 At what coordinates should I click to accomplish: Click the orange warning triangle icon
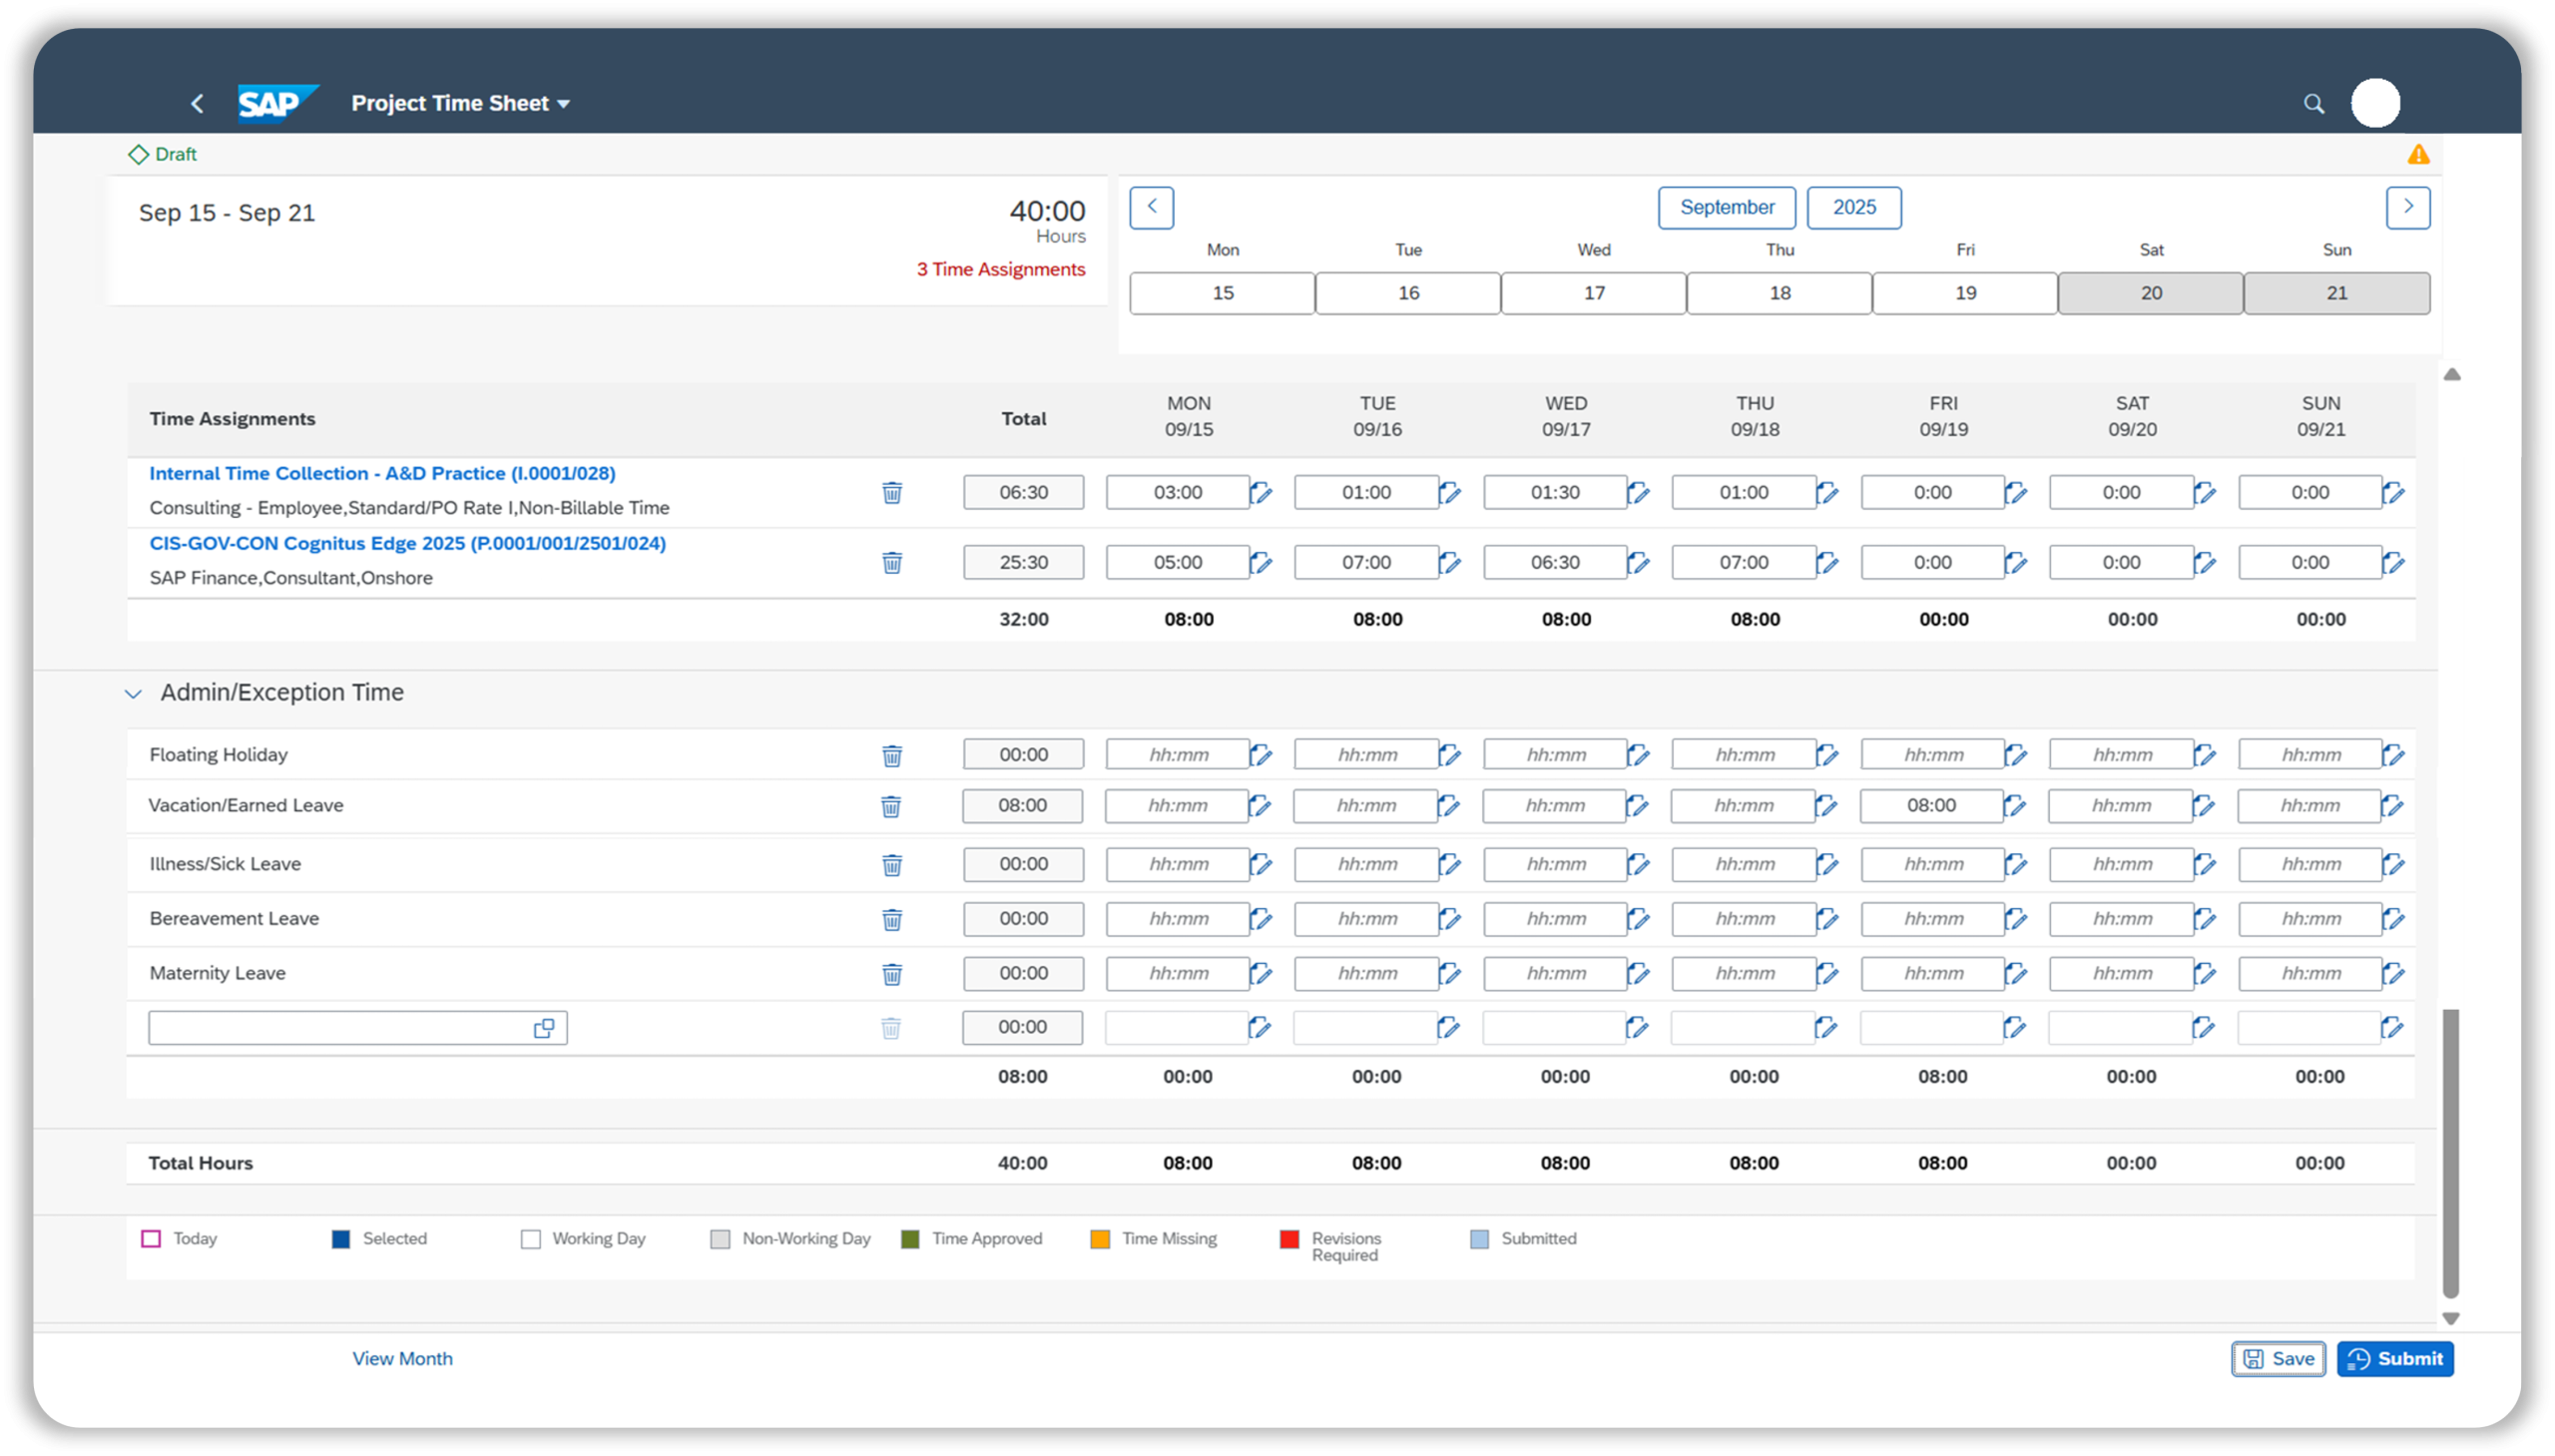pyautogui.click(x=2418, y=154)
